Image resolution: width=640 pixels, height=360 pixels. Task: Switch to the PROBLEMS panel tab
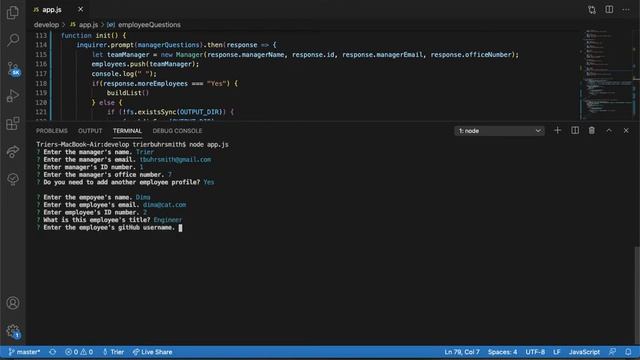click(x=52, y=131)
